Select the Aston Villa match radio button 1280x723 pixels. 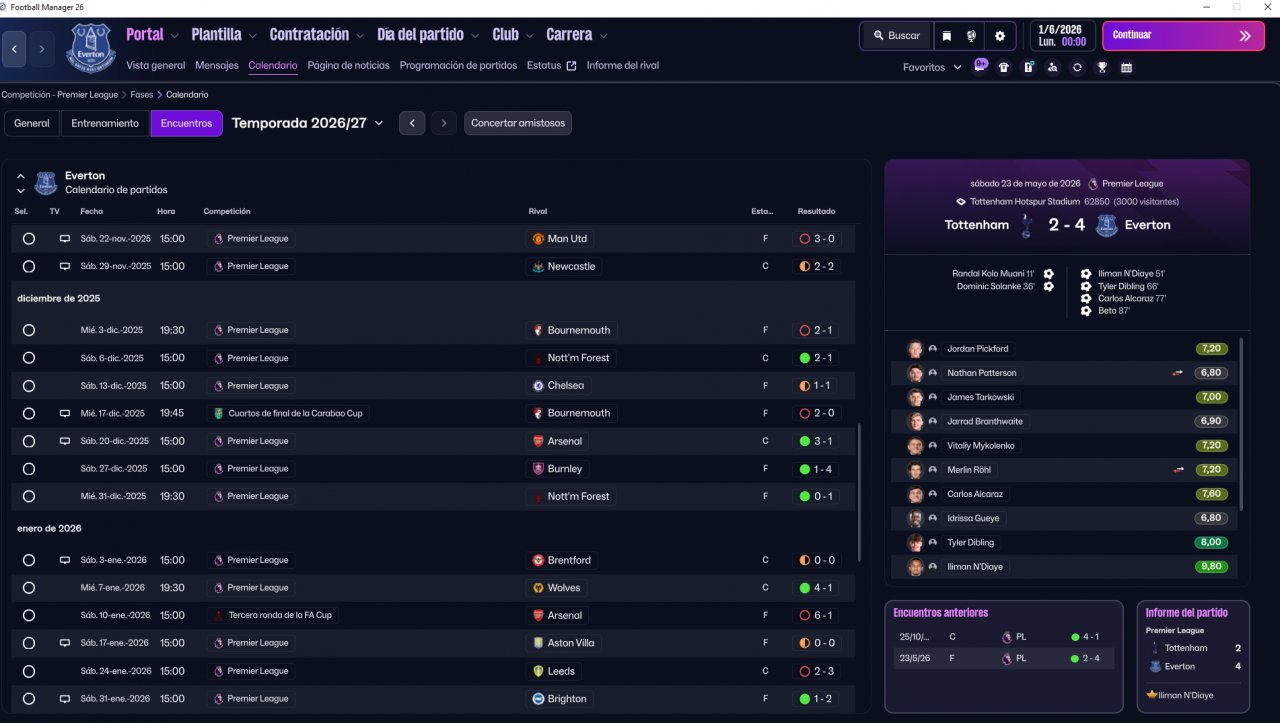(29, 643)
